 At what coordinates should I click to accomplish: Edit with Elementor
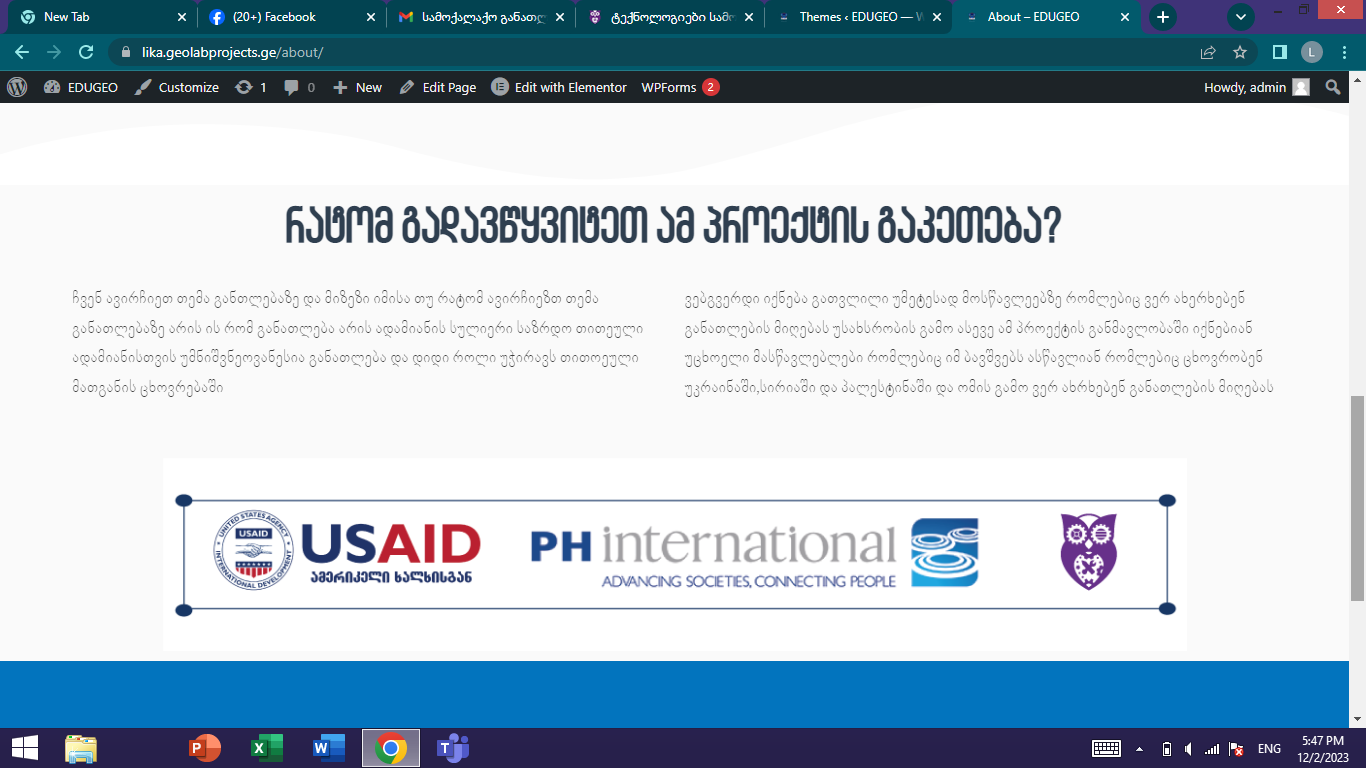pyautogui.click(x=559, y=87)
